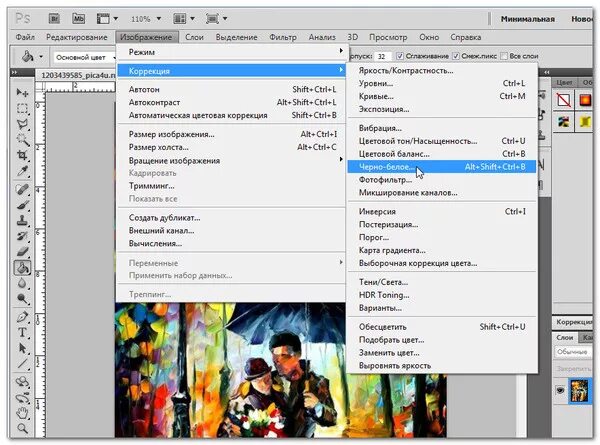Open Mini Bridge with the Mb icon

click(78, 18)
